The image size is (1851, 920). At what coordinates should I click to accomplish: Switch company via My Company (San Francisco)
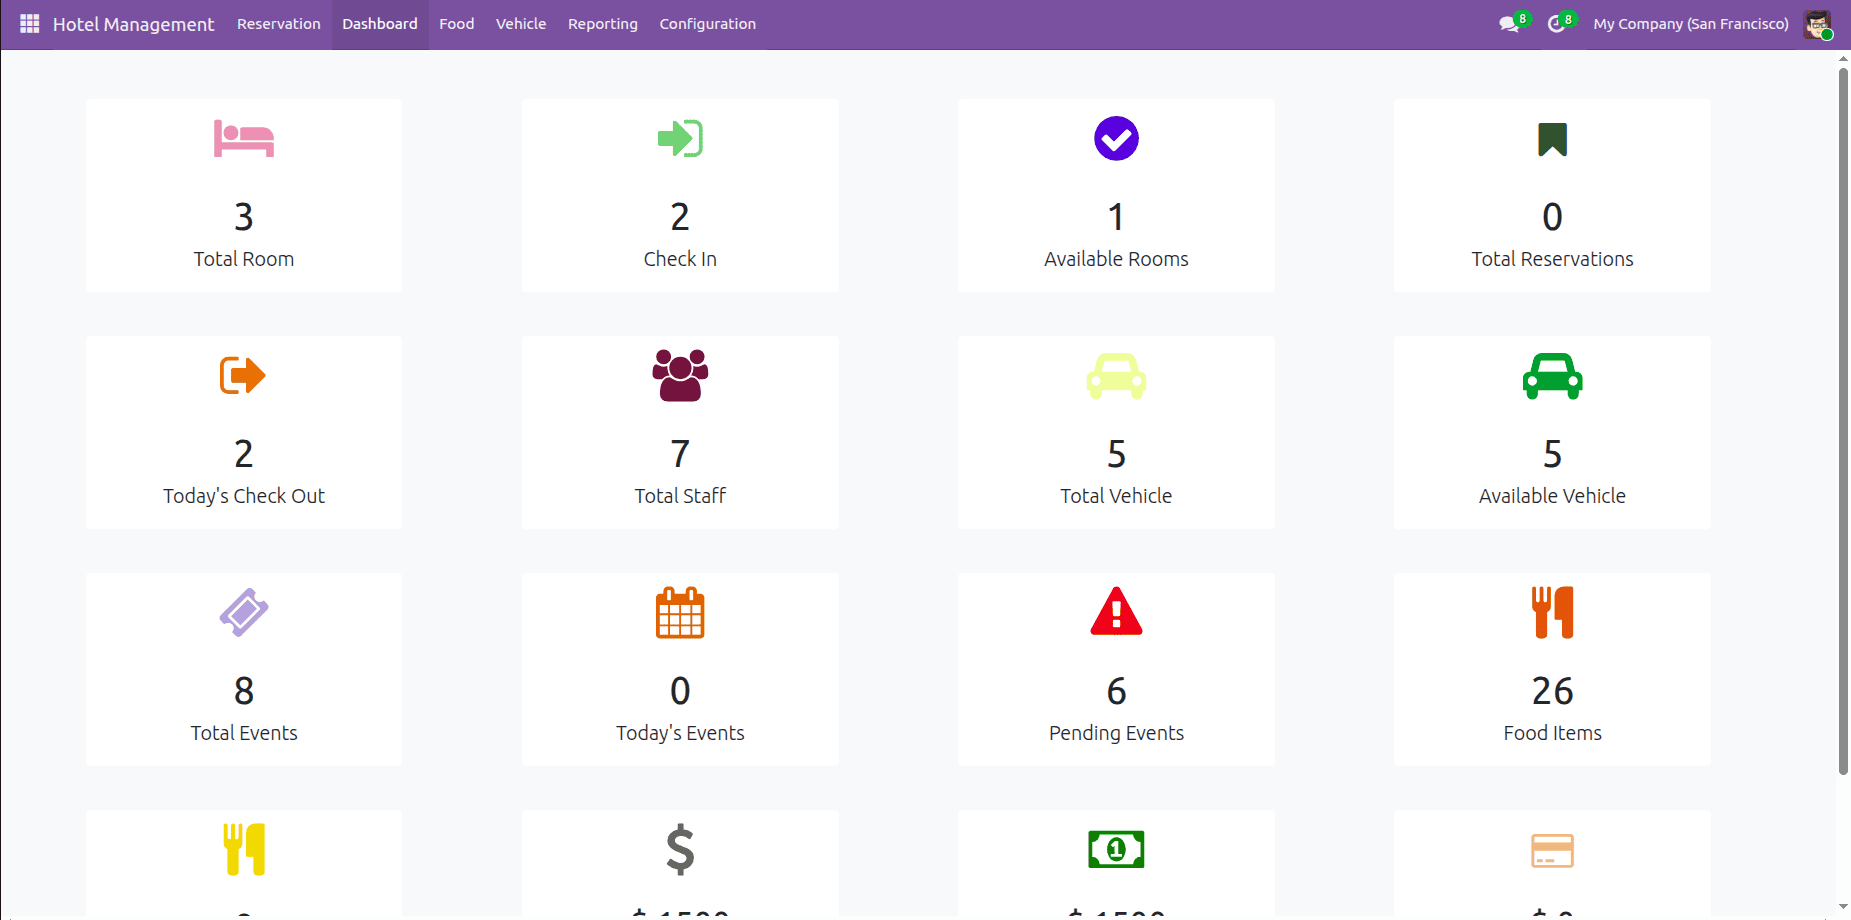point(1691,24)
